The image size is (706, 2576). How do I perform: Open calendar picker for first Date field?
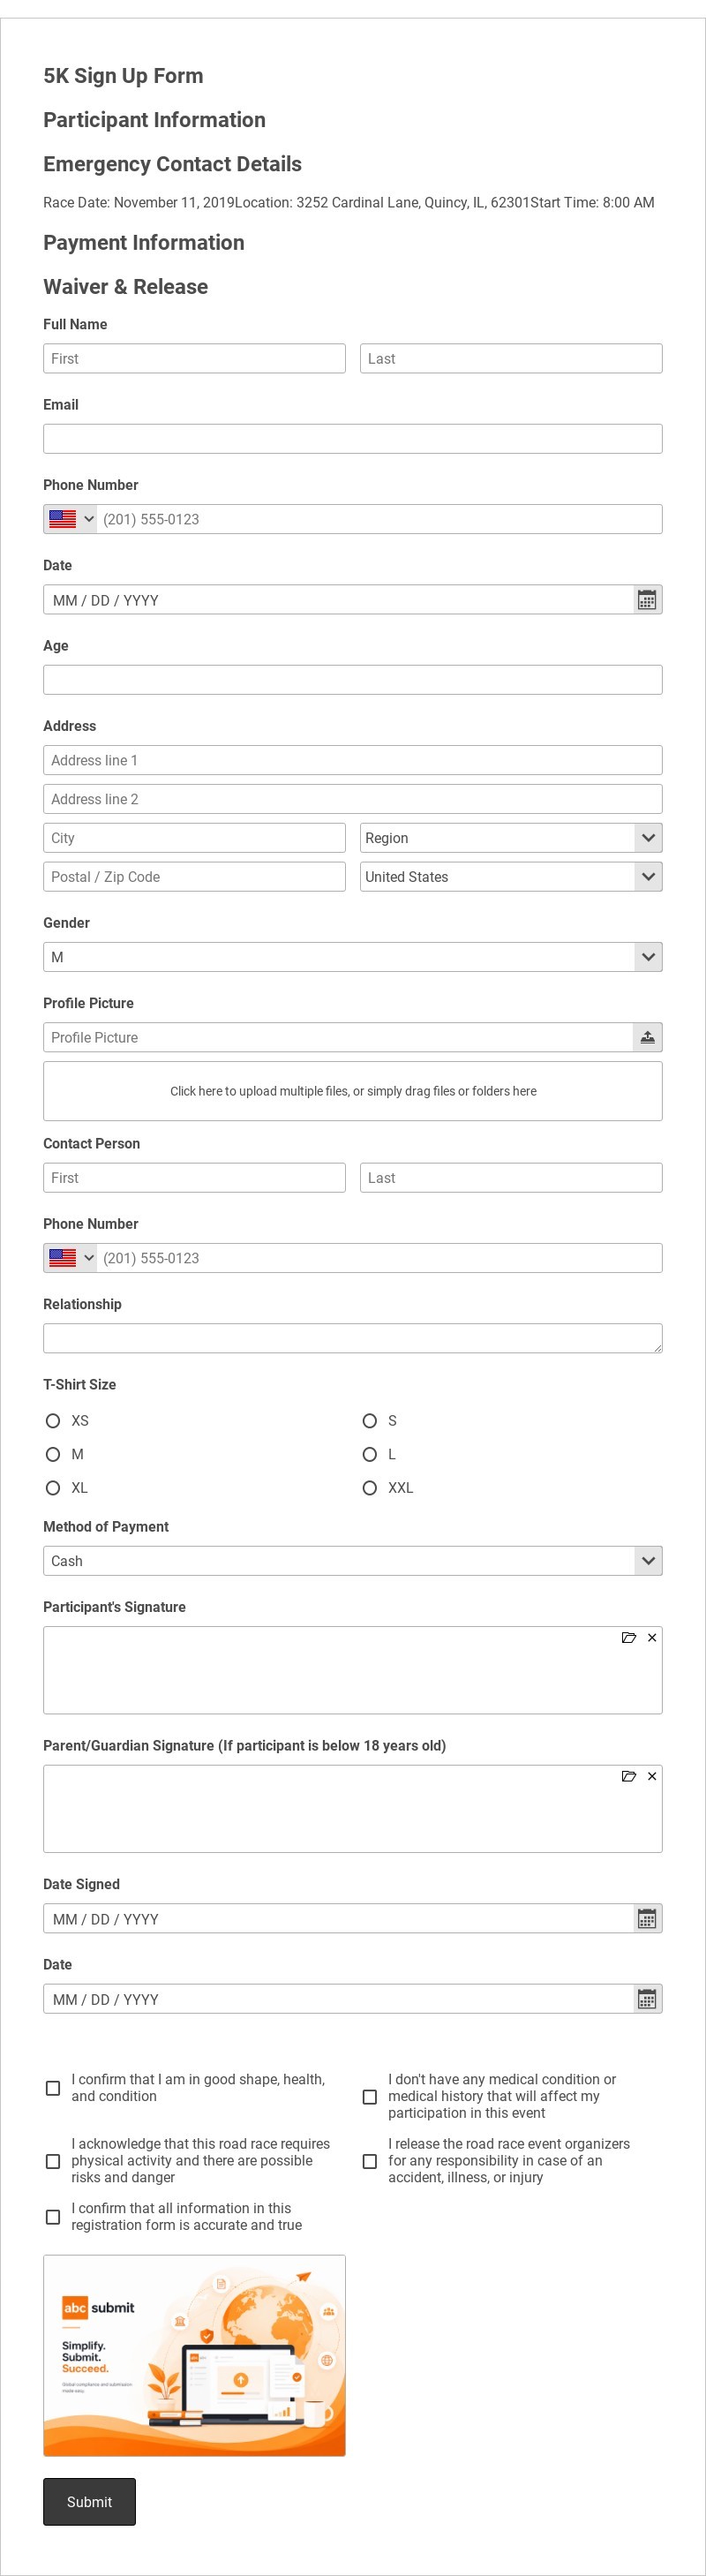tap(647, 600)
